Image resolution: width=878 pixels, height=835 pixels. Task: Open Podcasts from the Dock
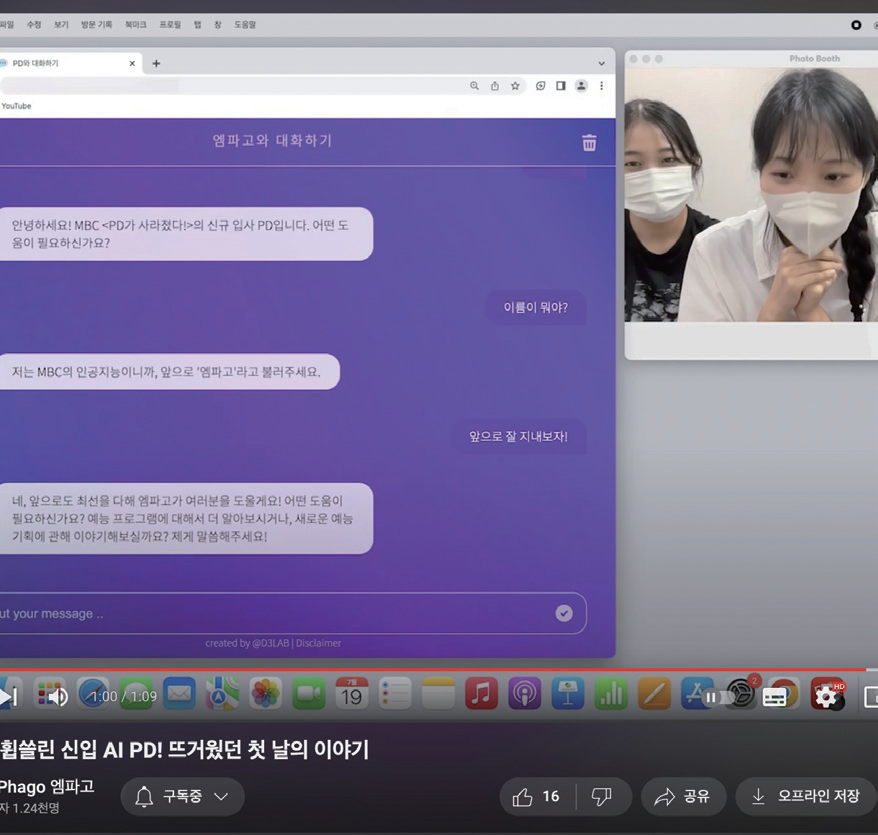click(524, 693)
